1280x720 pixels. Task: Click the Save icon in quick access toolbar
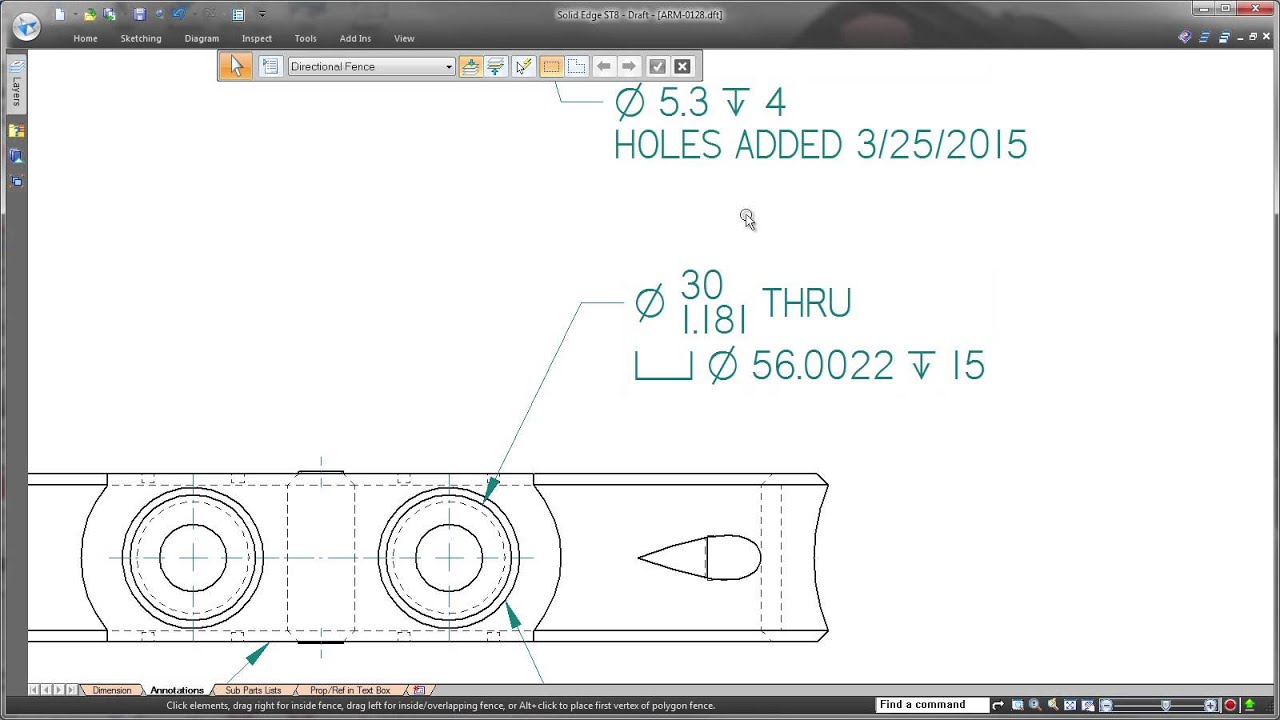(139, 14)
